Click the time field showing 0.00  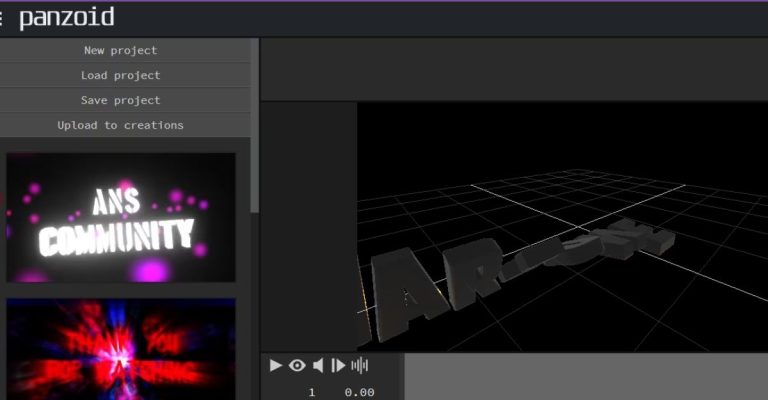coord(359,392)
